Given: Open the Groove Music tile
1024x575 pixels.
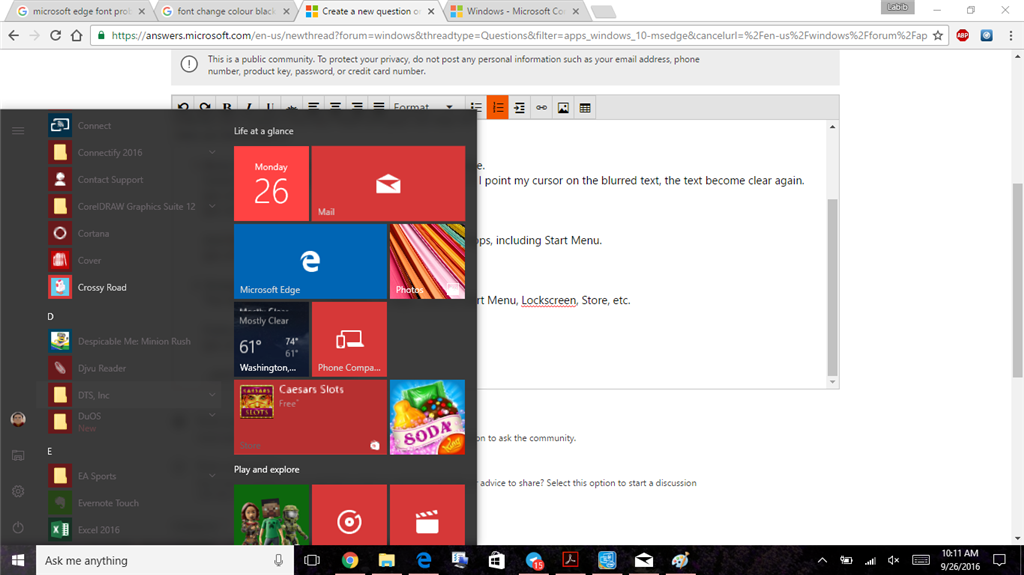Looking at the screenshot, I should pyautogui.click(x=349, y=515).
